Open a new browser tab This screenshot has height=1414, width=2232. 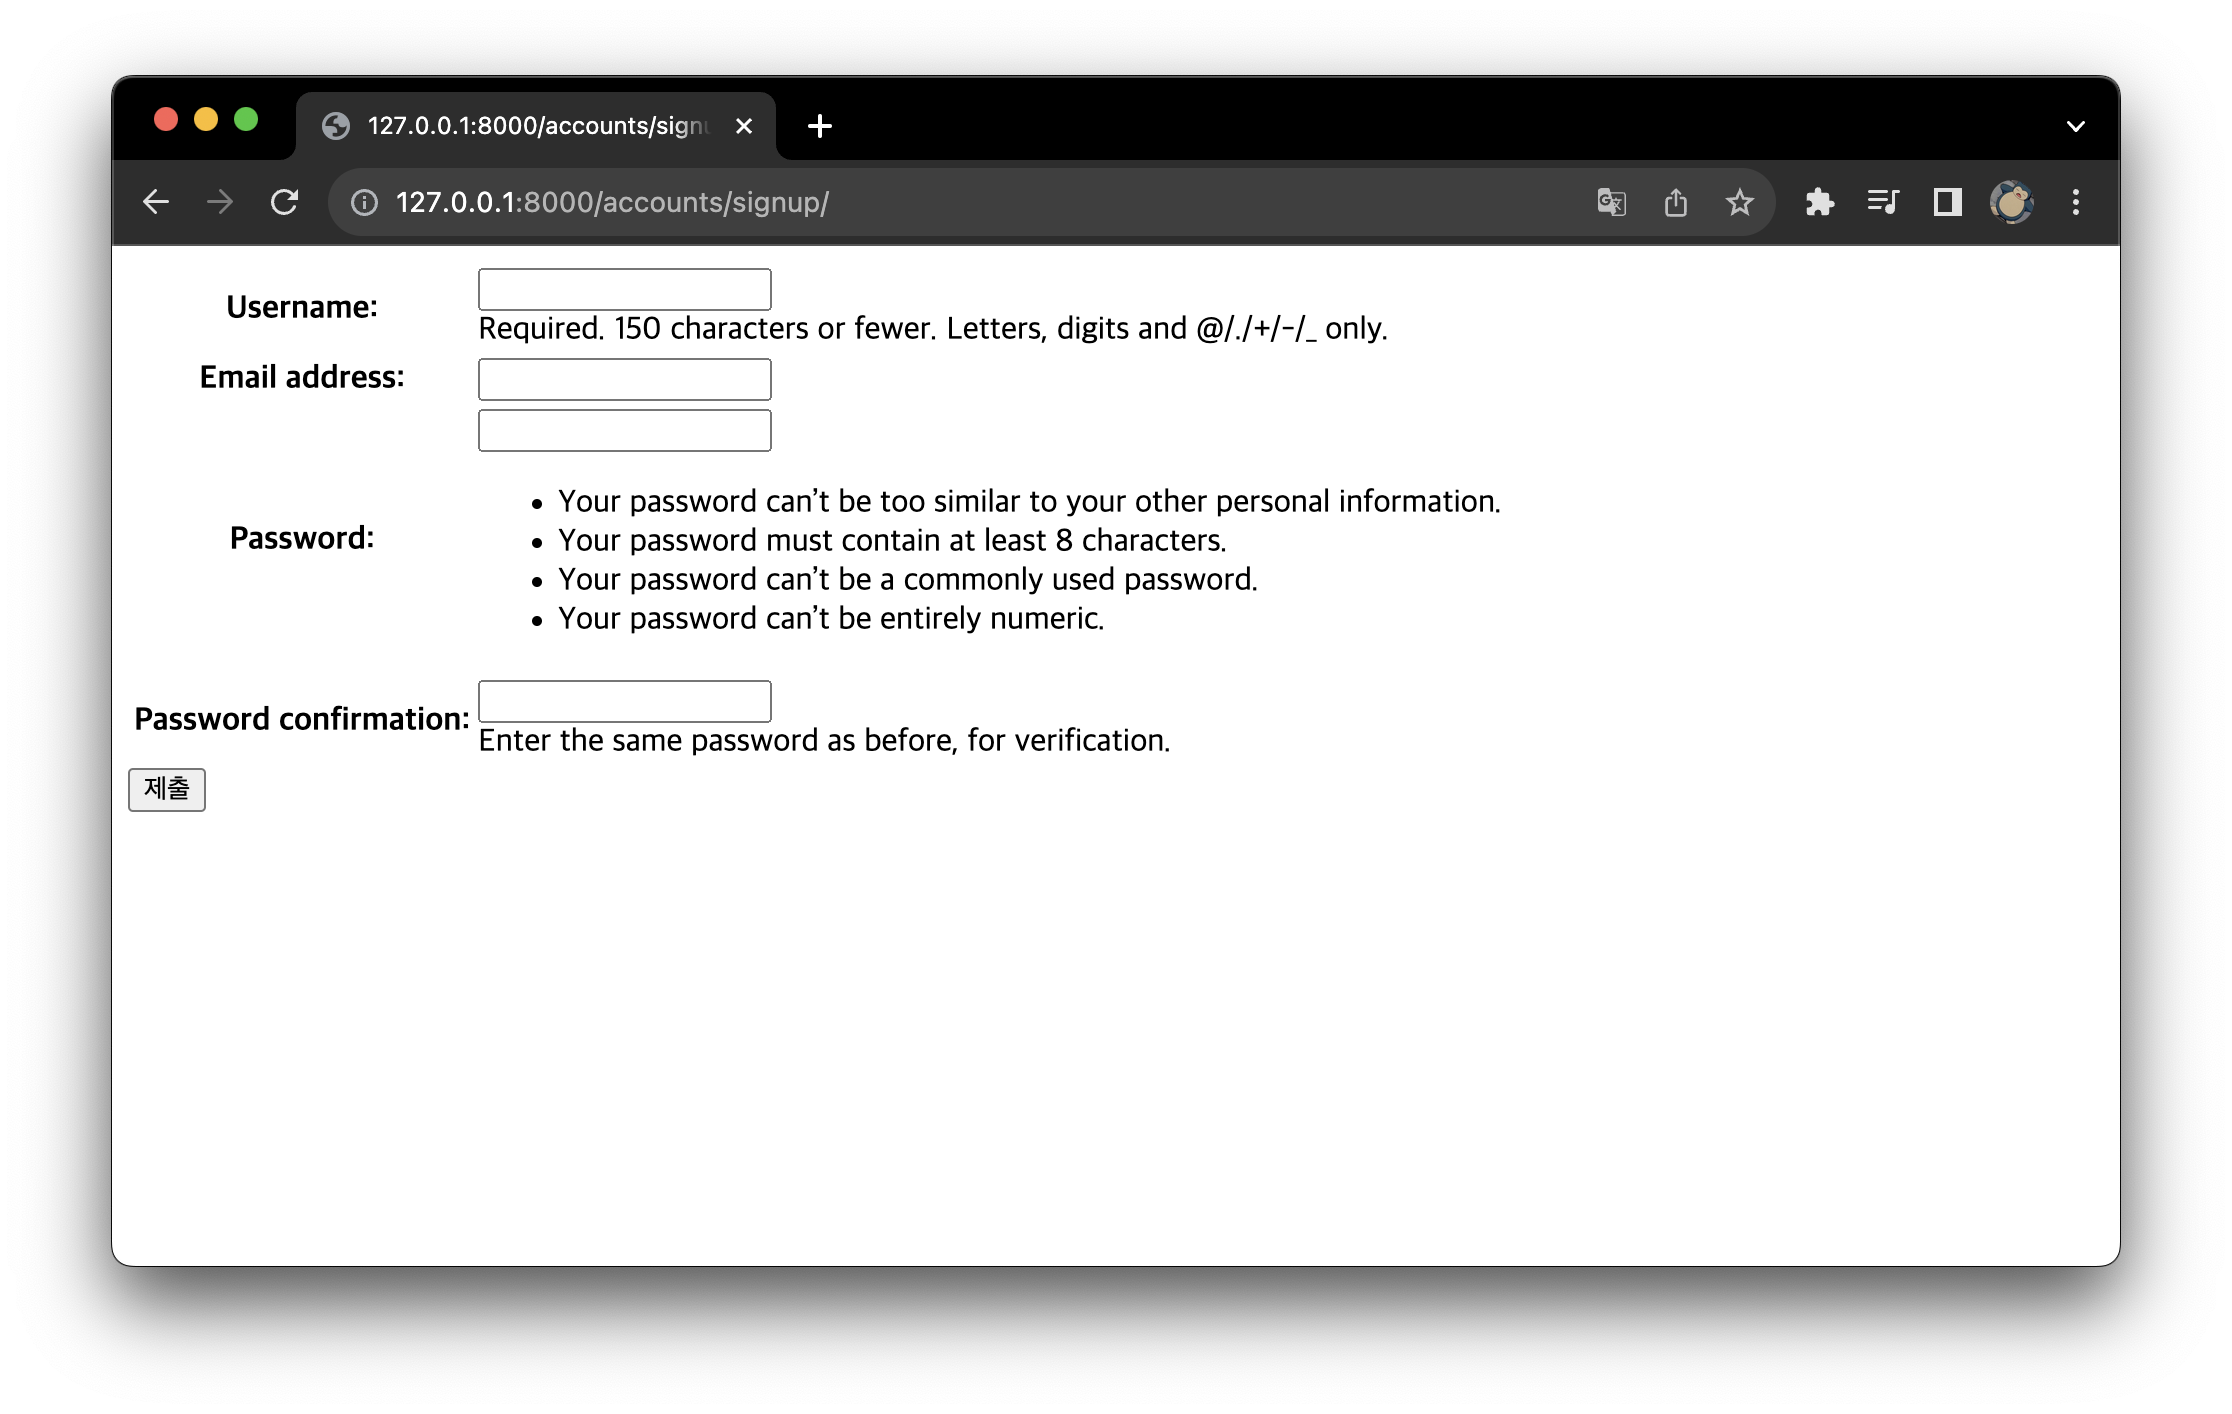click(820, 126)
